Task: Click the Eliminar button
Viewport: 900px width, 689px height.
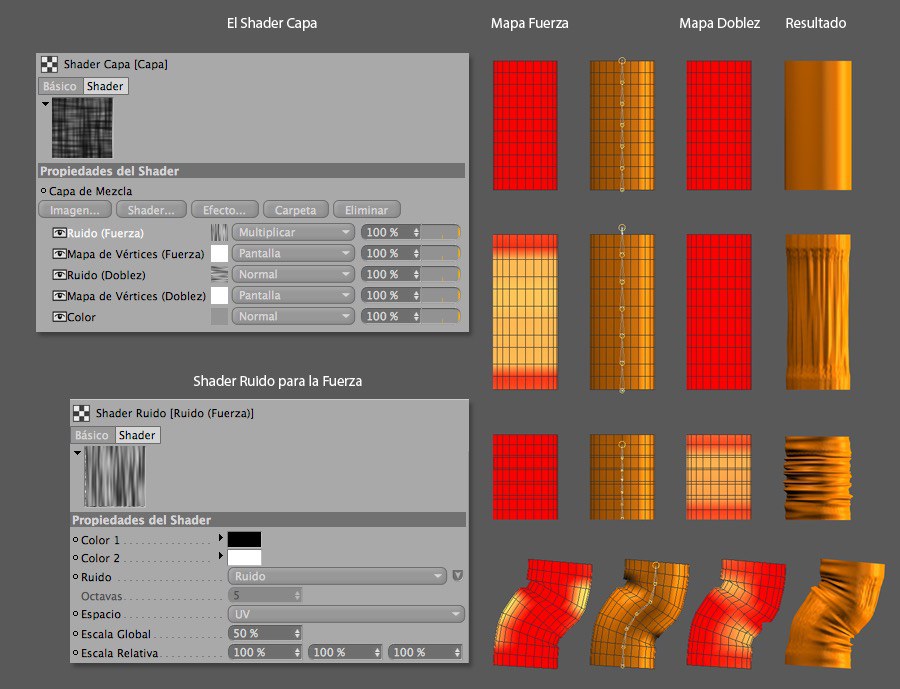Action: (366, 210)
